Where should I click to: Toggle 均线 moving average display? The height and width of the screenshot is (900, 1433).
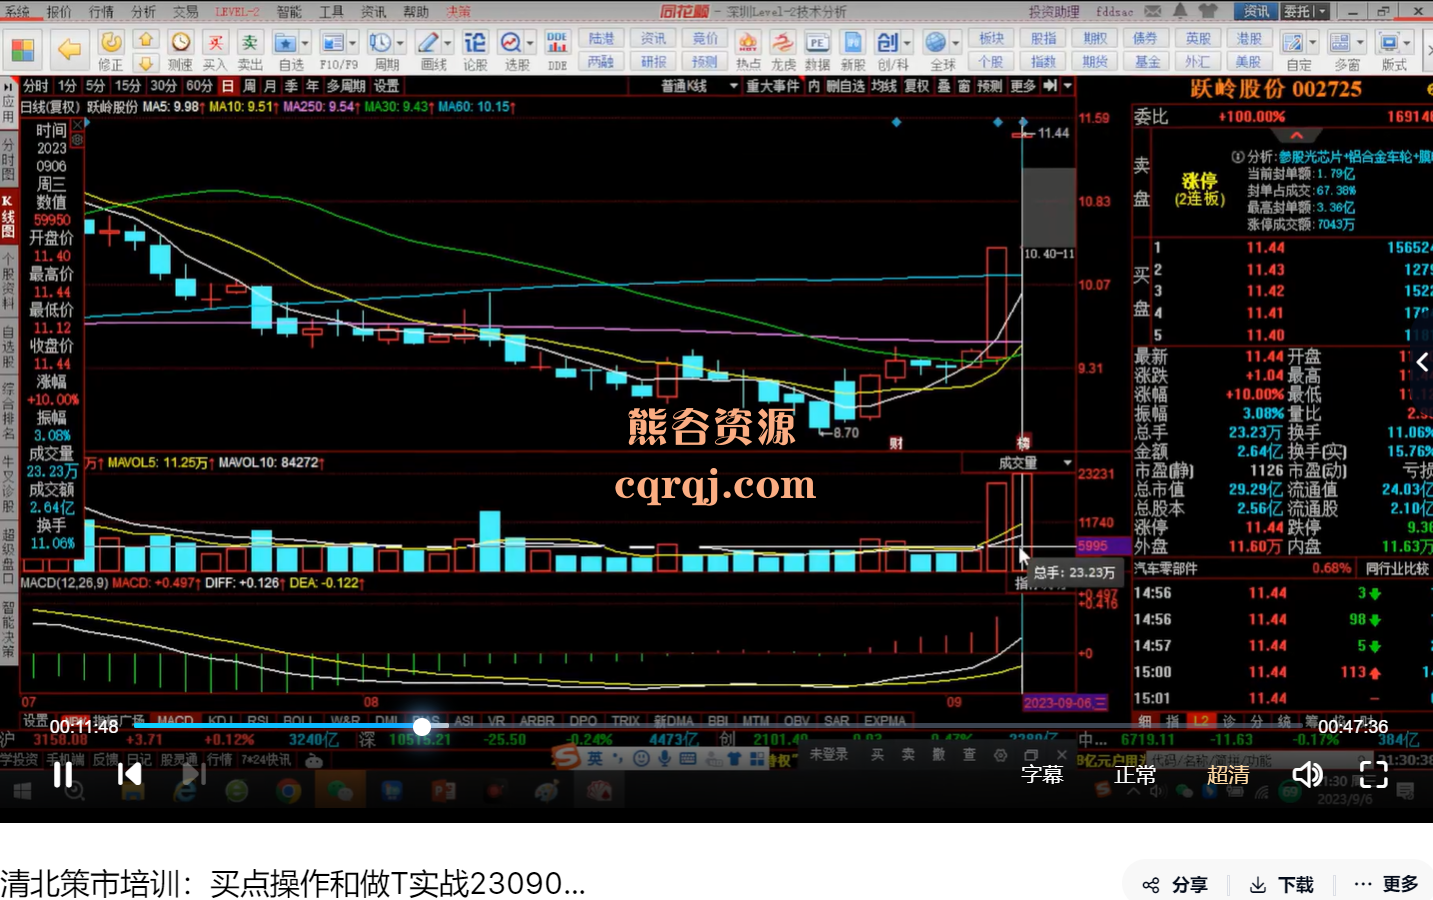coord(884,86)
